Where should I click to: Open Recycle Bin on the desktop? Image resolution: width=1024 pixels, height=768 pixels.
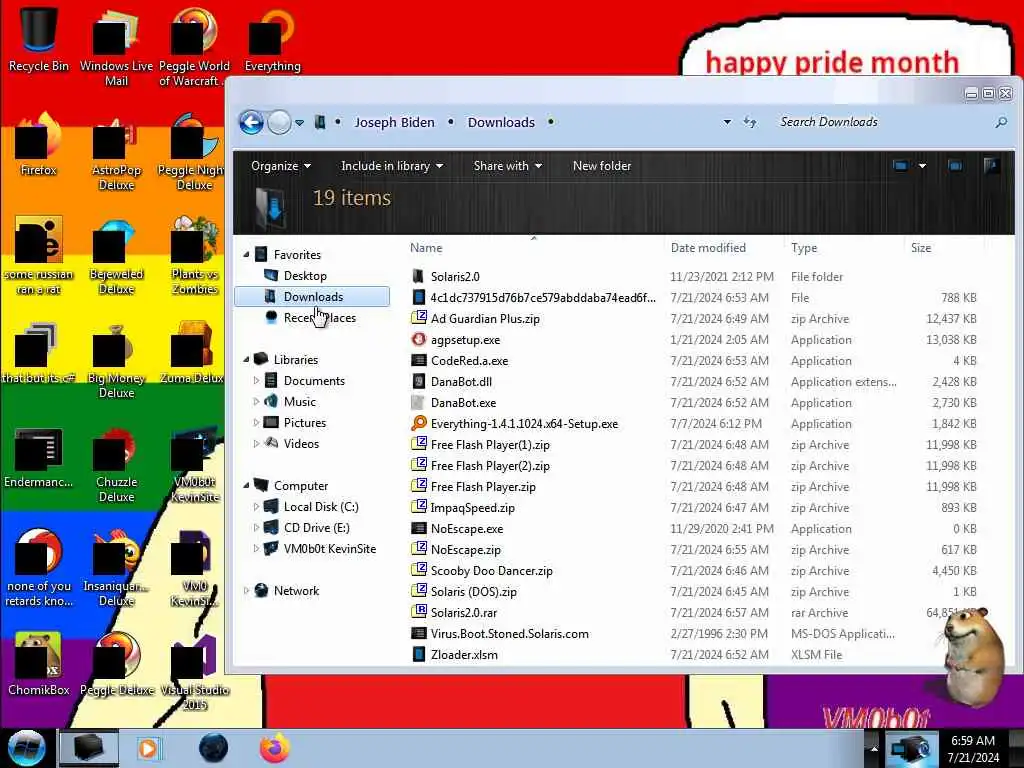(x=39, y=38)
